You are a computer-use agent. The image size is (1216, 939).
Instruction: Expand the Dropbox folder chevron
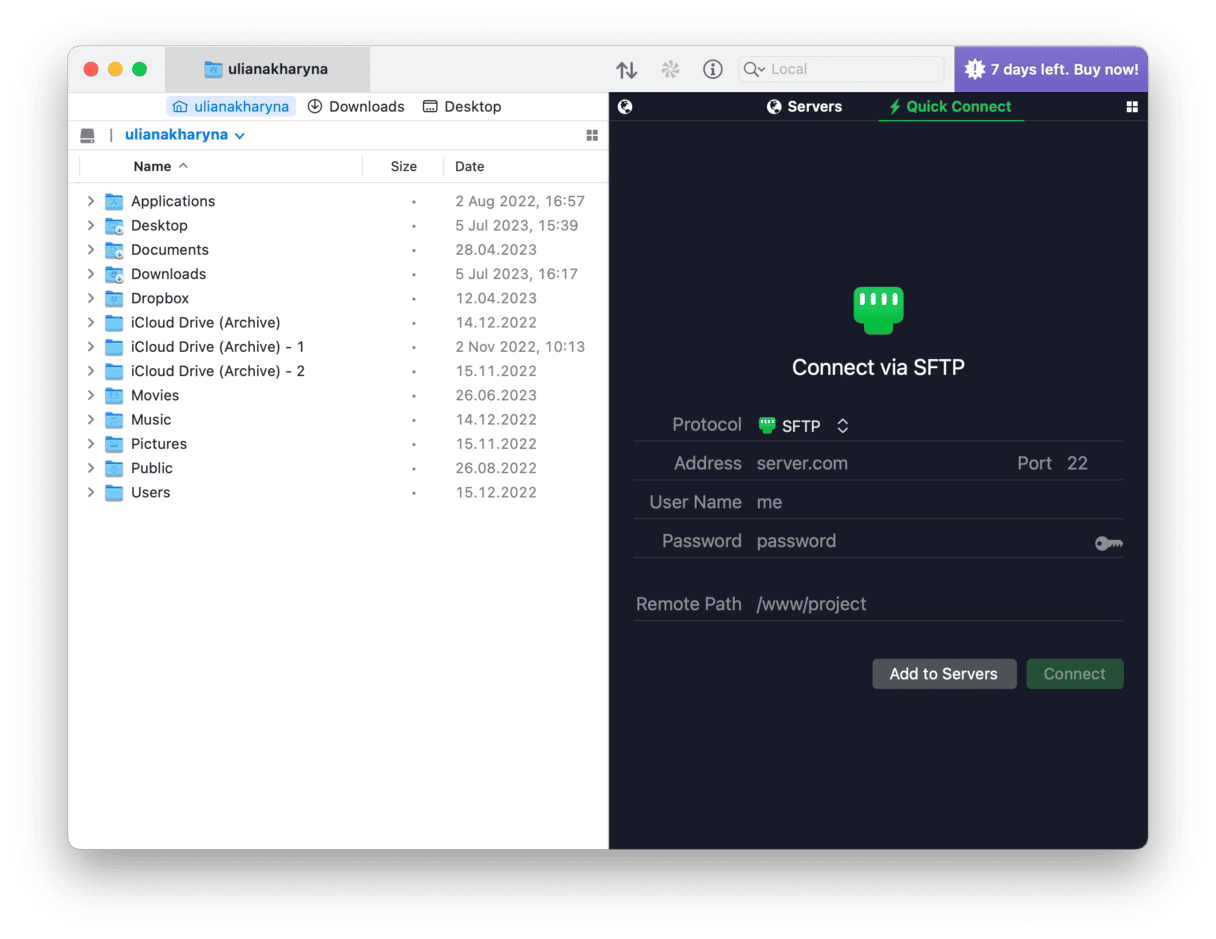tap(91, 298)
